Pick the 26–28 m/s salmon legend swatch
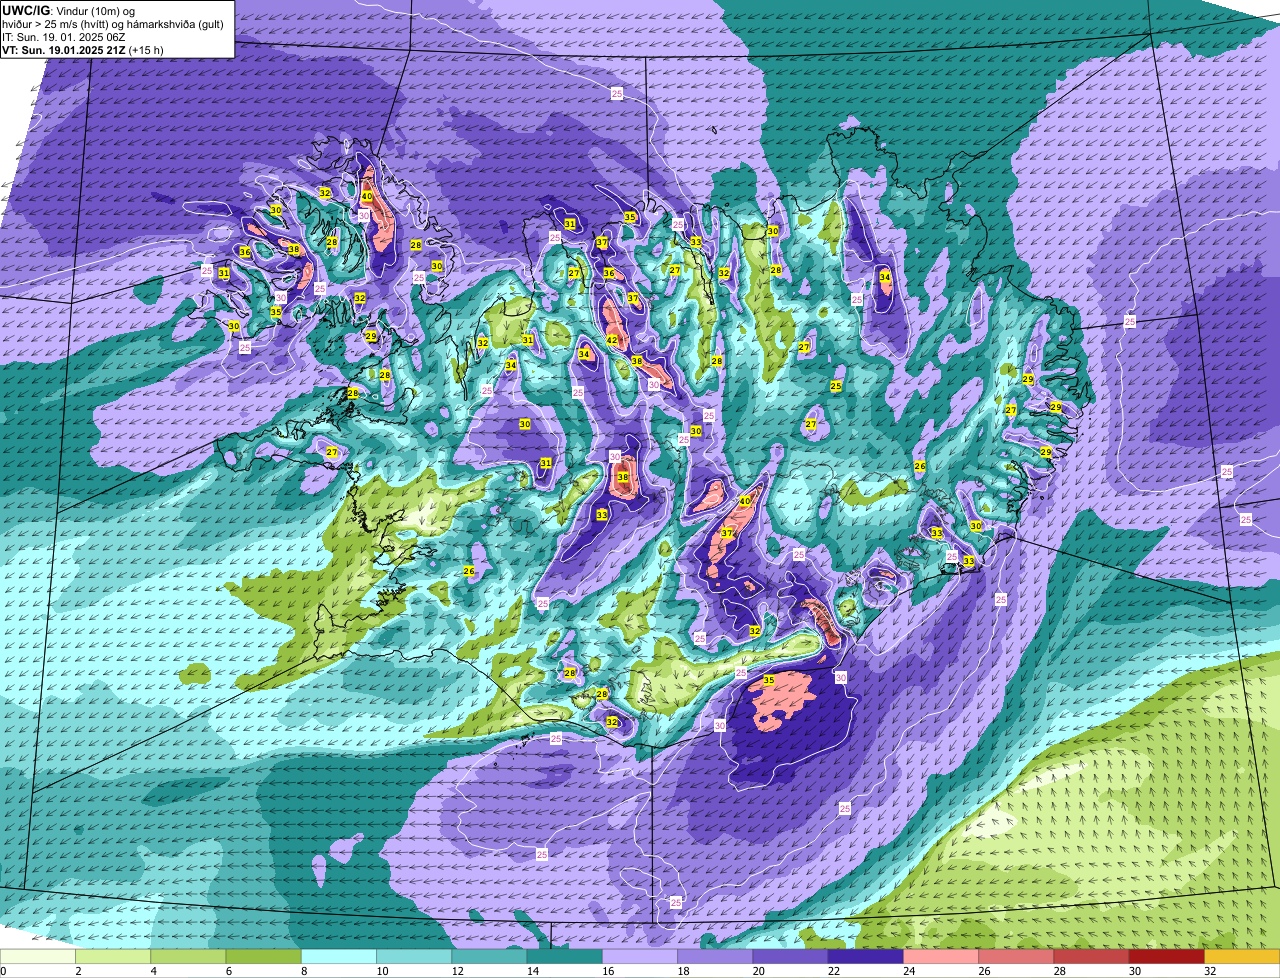 click(1016, 957)
